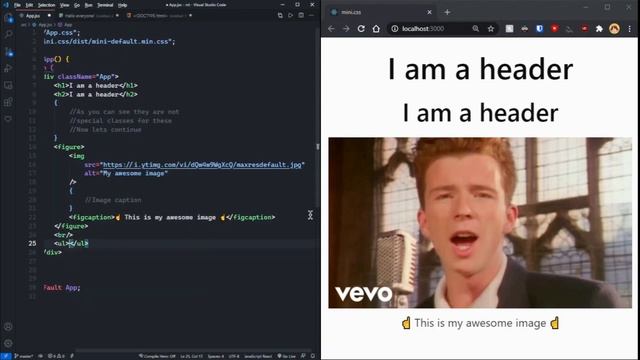640x360 pixels.
Task: Open the Accounts icon in activity bar
Action: [x=8, y=327]
